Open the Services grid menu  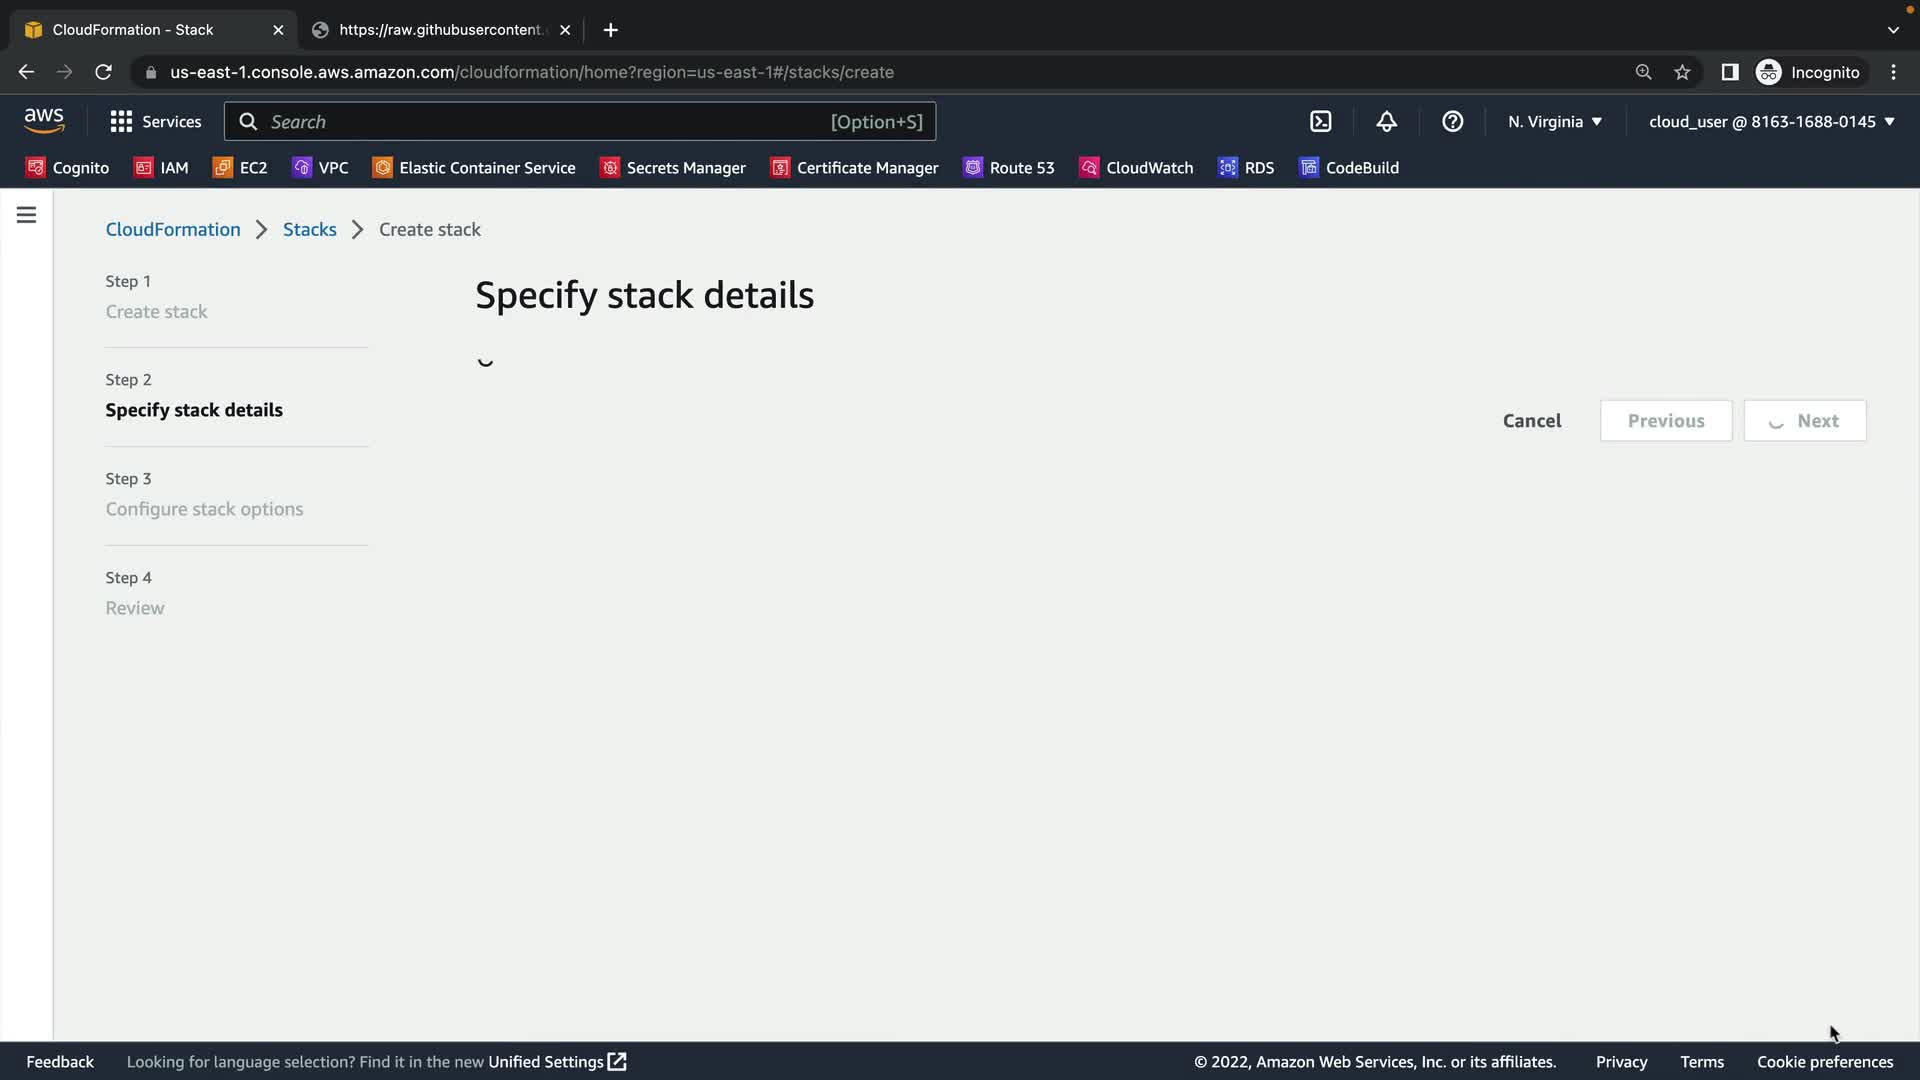(155, 121)
